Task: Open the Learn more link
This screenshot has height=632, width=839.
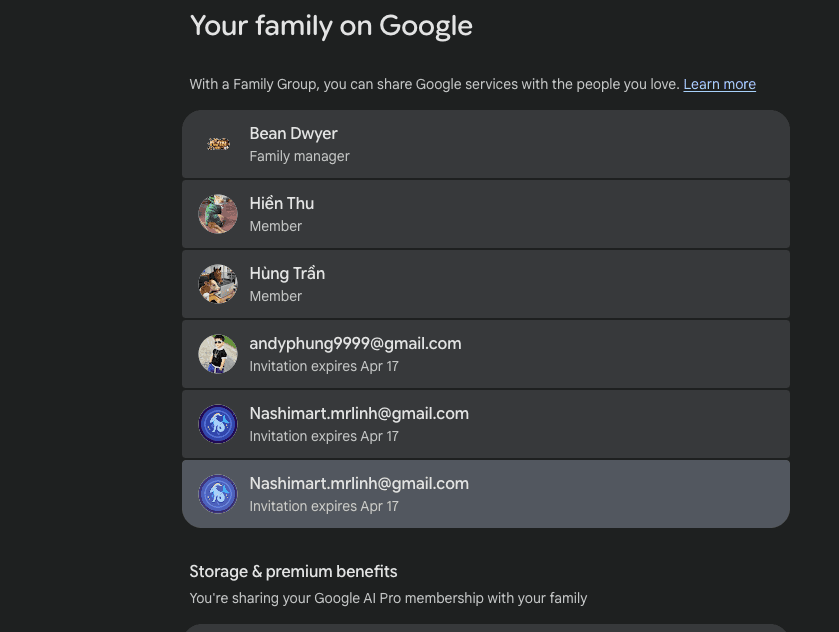Action: tap(719, 85)
